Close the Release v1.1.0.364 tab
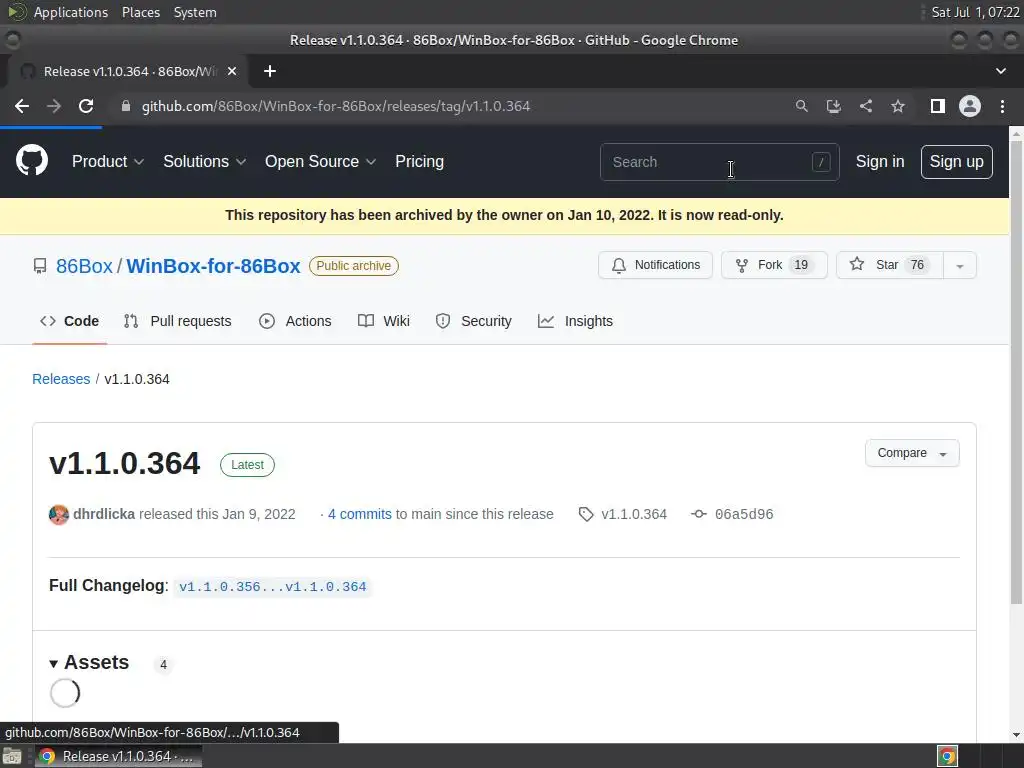The height and width of the screenshot is (768, 1024). (232, 71)
